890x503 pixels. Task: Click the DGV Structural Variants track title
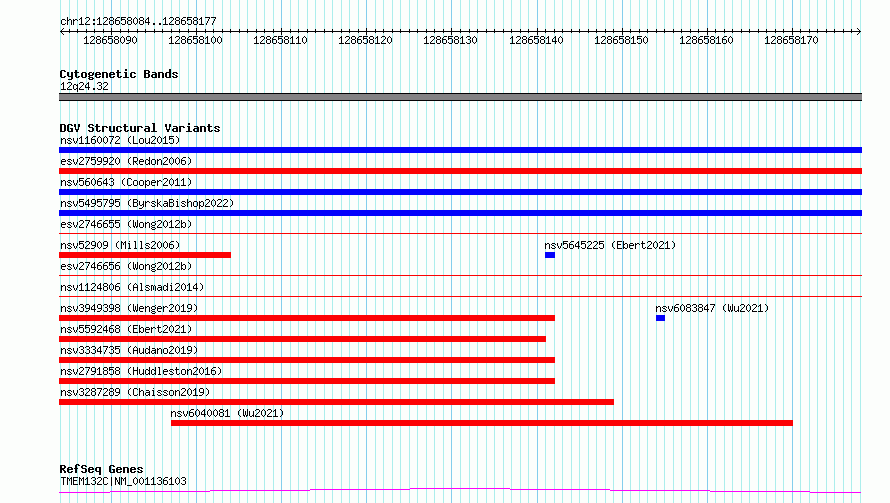(x=140, y=128)
